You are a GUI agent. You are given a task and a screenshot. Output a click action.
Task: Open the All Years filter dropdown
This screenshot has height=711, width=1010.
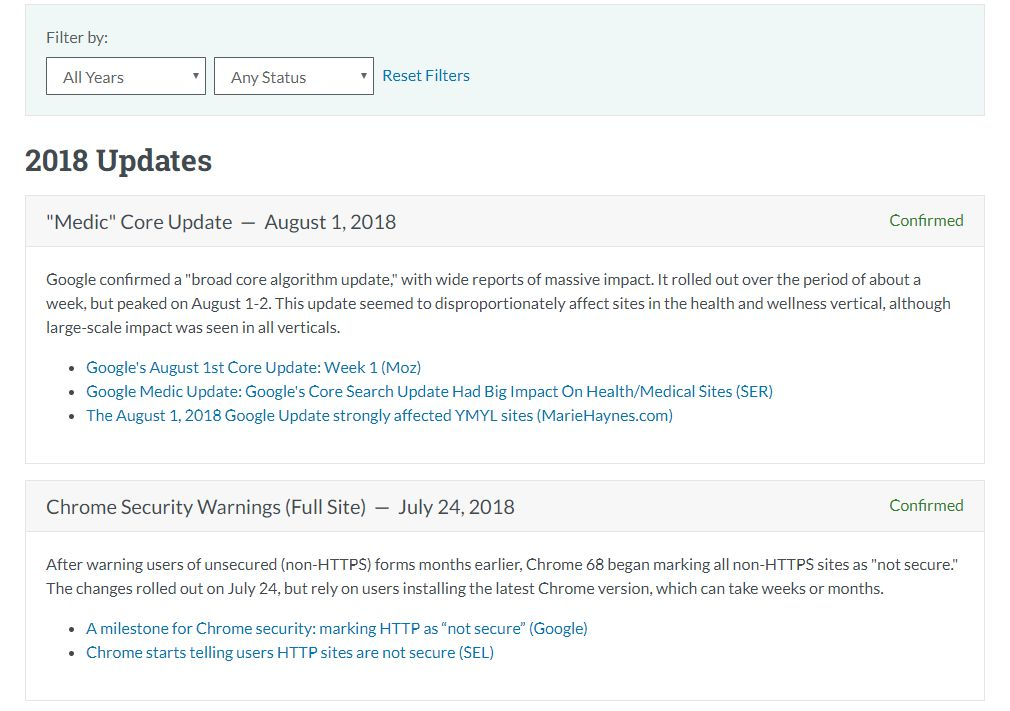(x=126, y=76)
